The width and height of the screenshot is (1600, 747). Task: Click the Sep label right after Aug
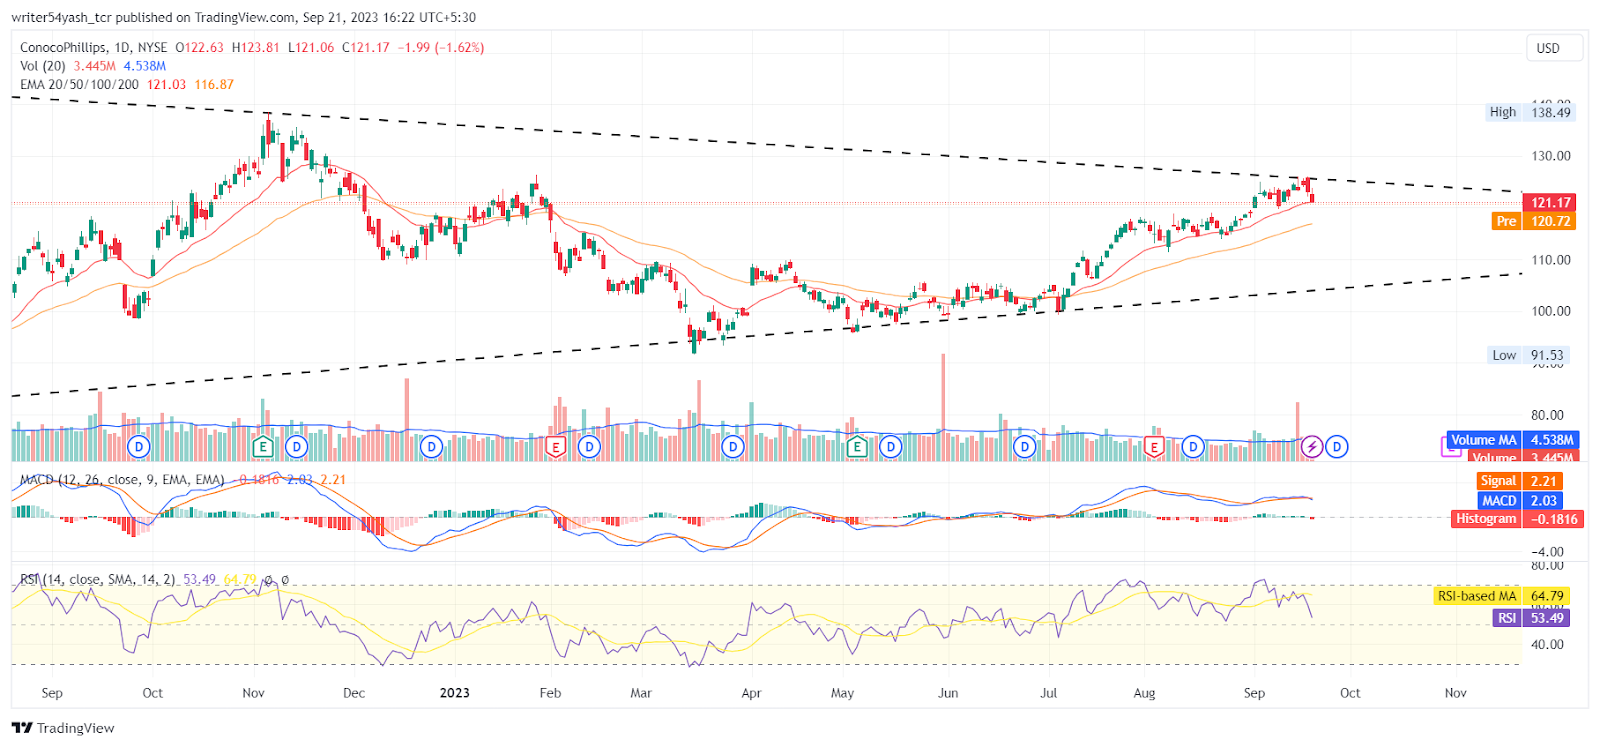1254,693
